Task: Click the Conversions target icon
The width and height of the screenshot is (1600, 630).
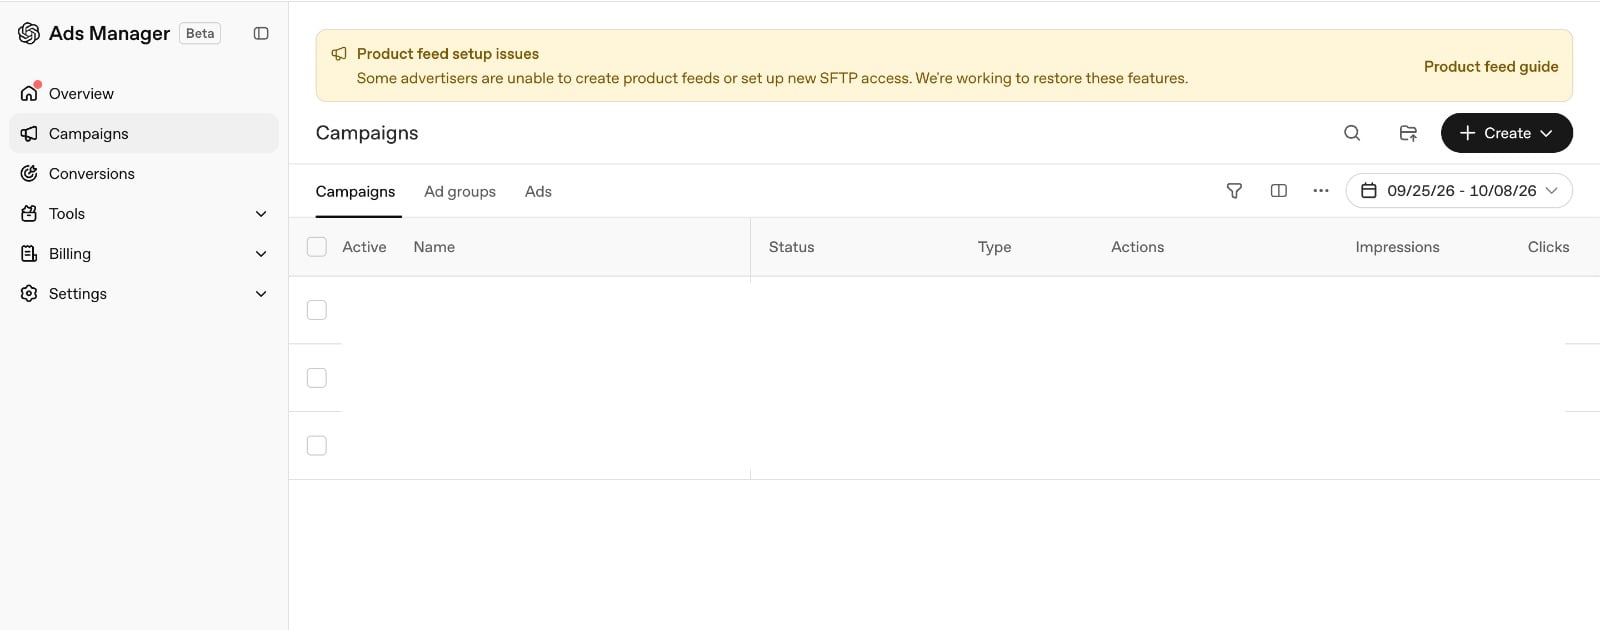Action: point(29,173)
